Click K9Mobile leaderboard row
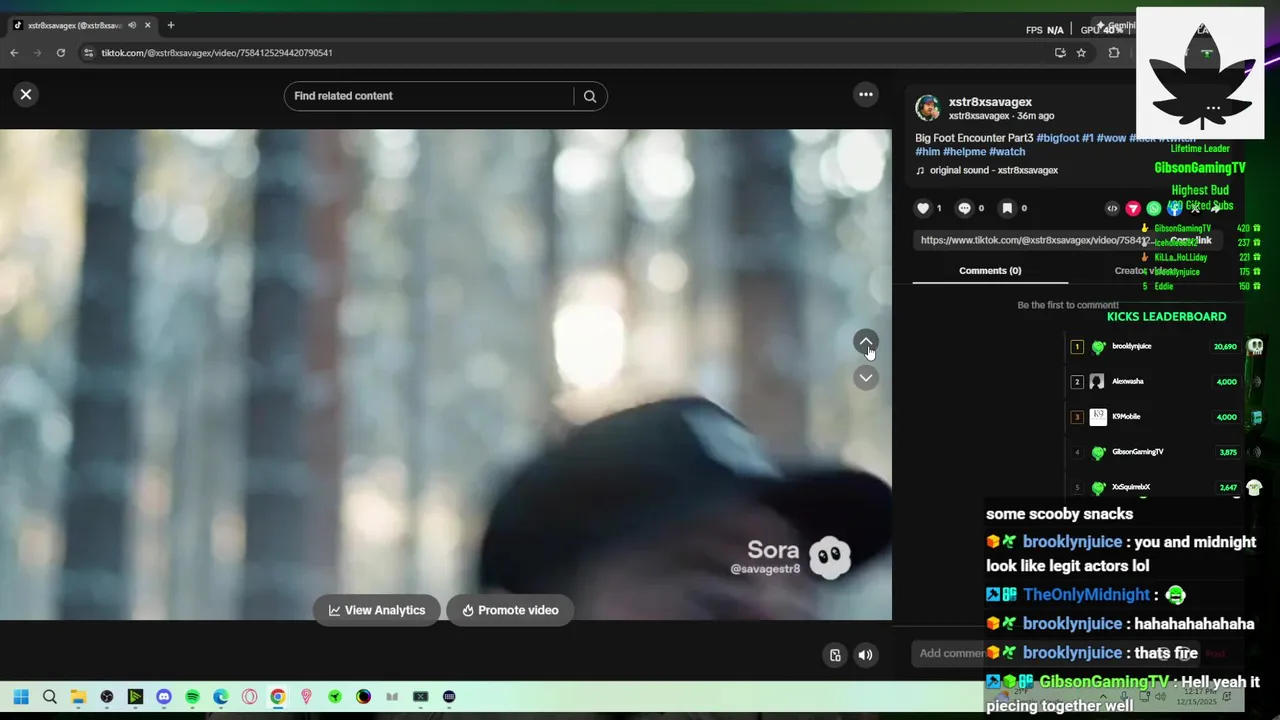 click(x=1156, y=417)
